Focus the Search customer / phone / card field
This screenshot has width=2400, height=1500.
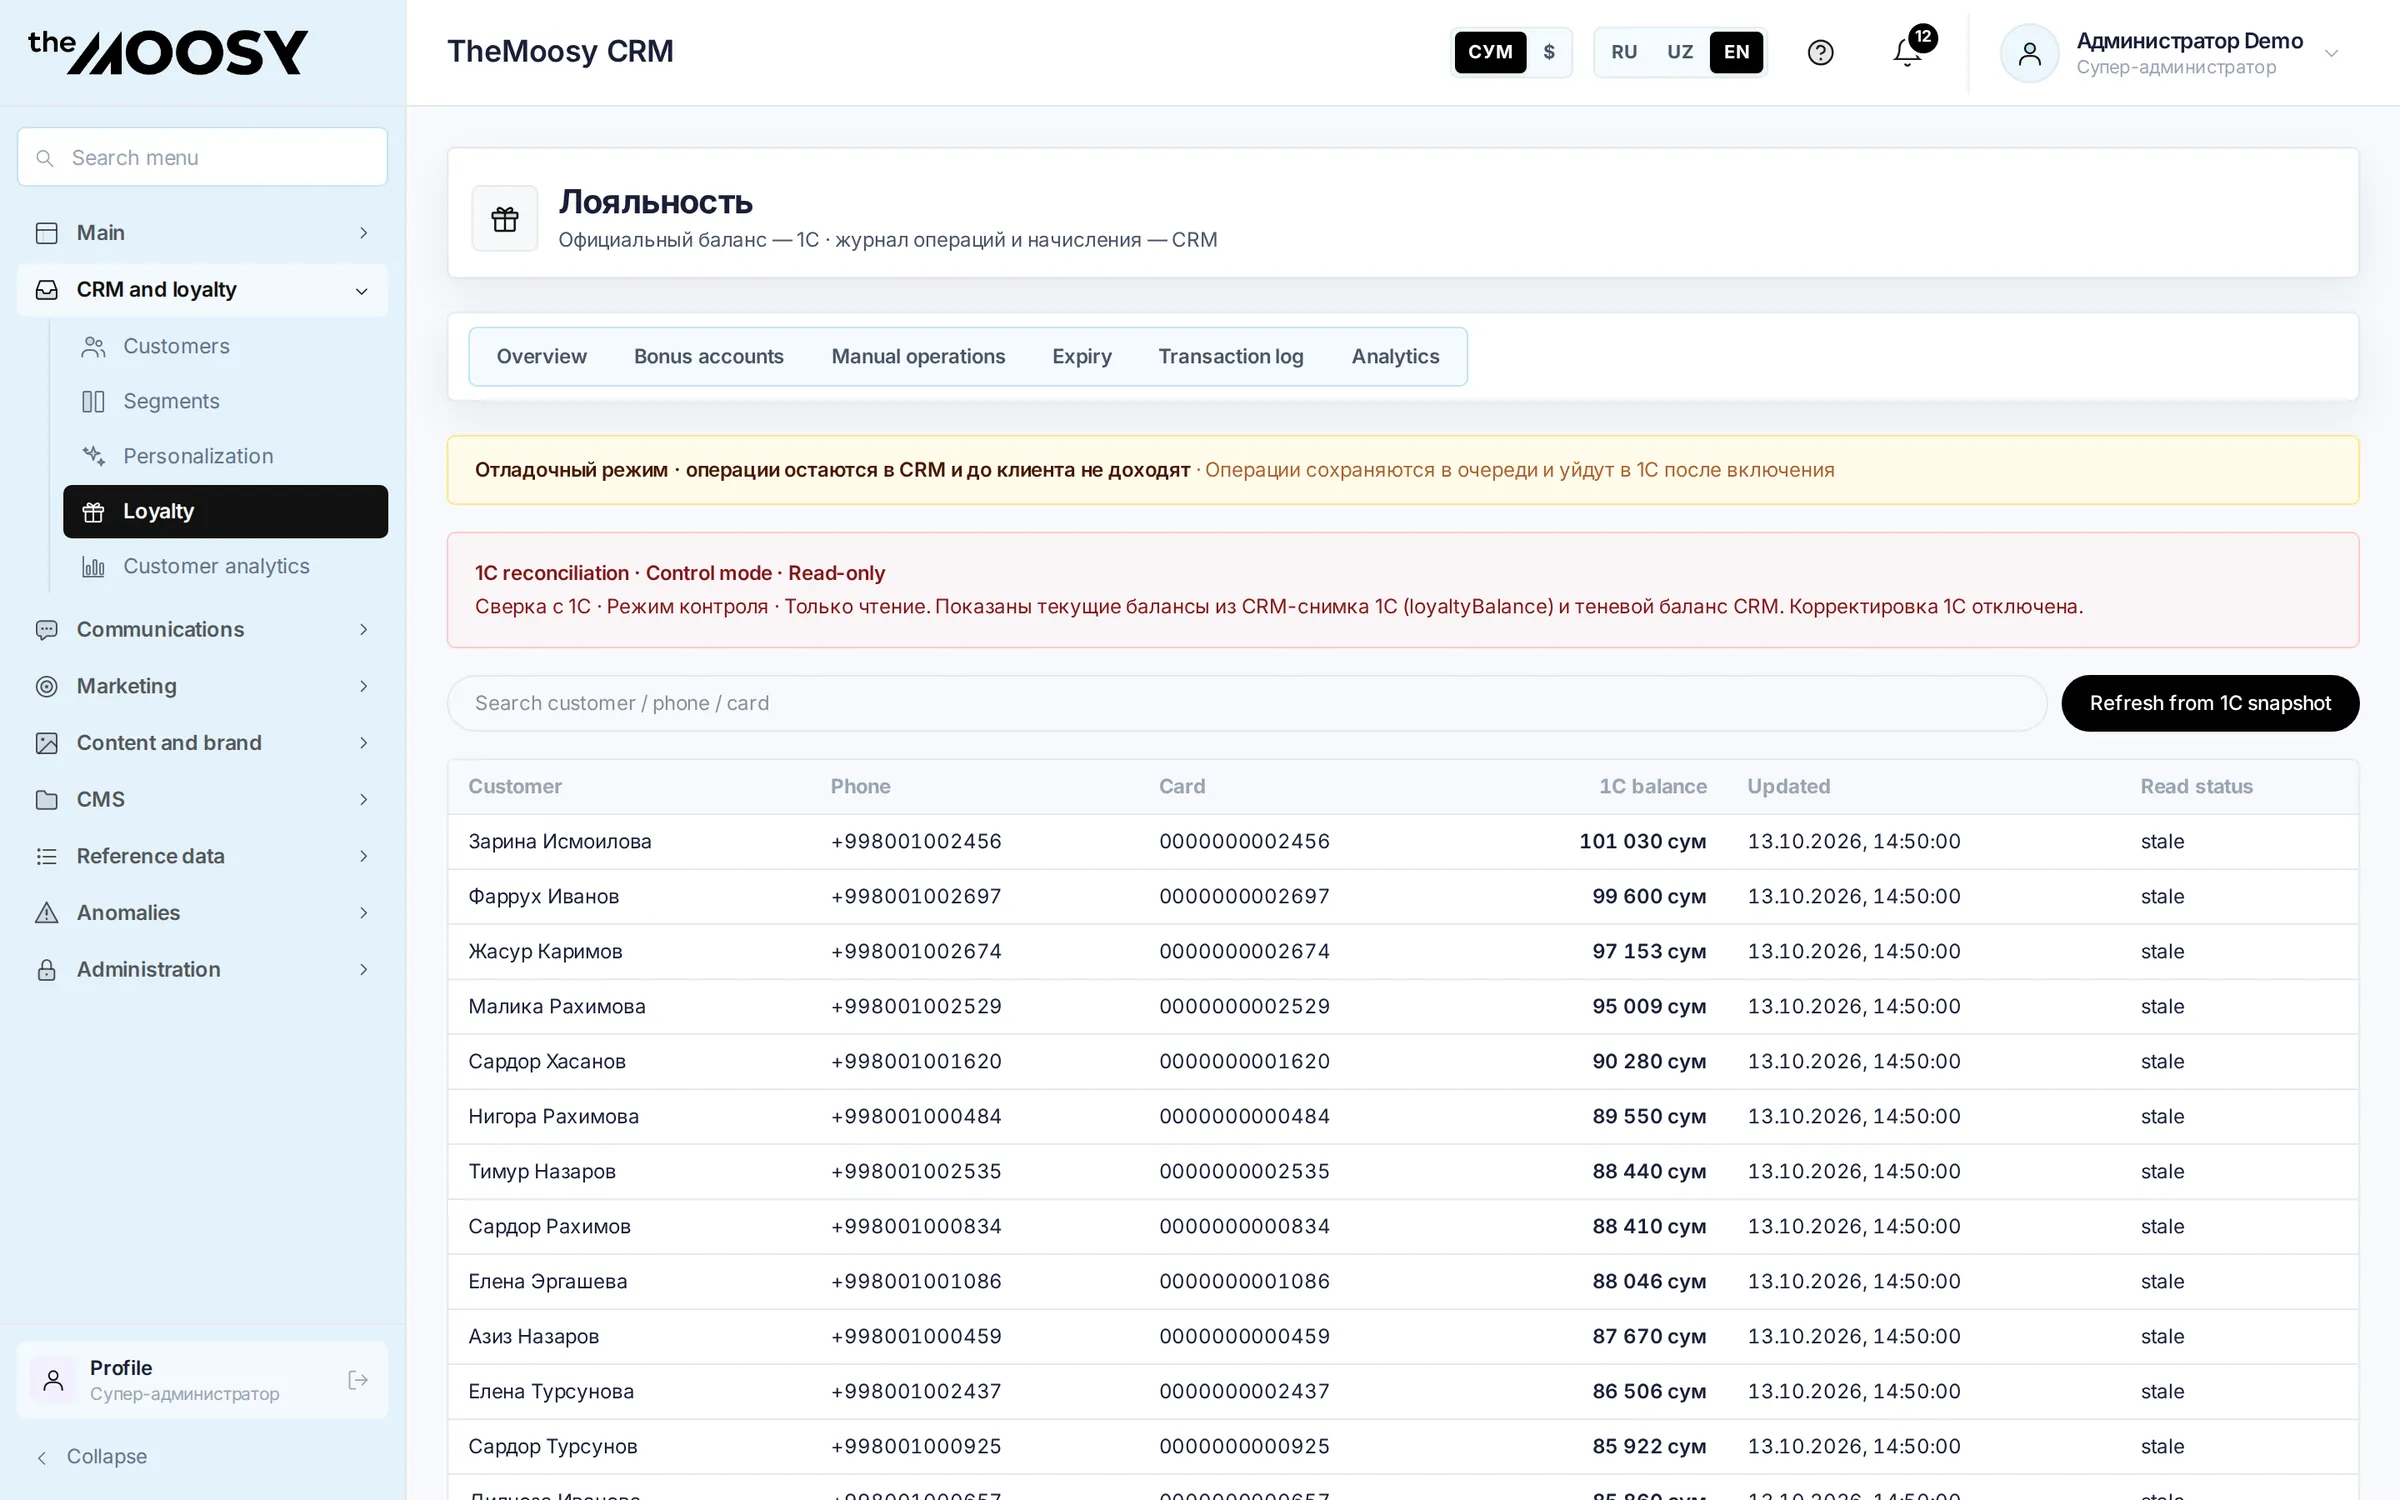click(1247, 703)
